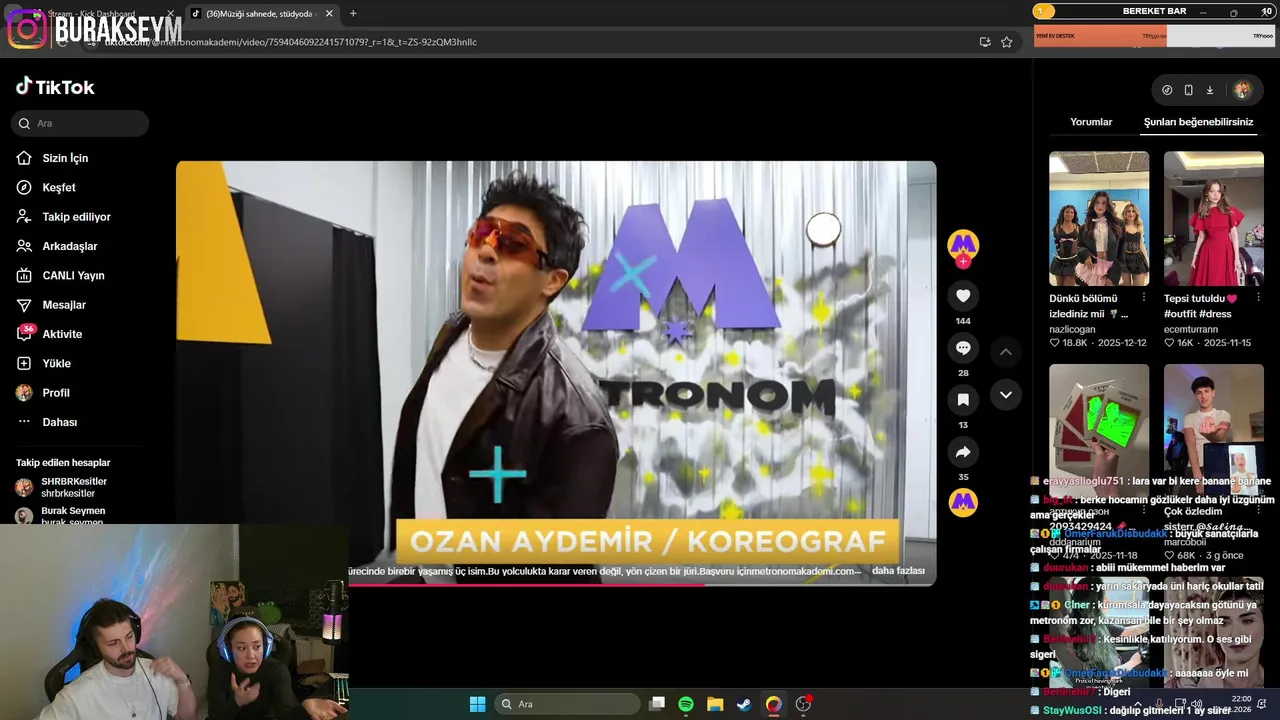The width and height of the screenshot is (1280, 720).
Task: Click Yükle to upload
Action: tap(56, 363)
